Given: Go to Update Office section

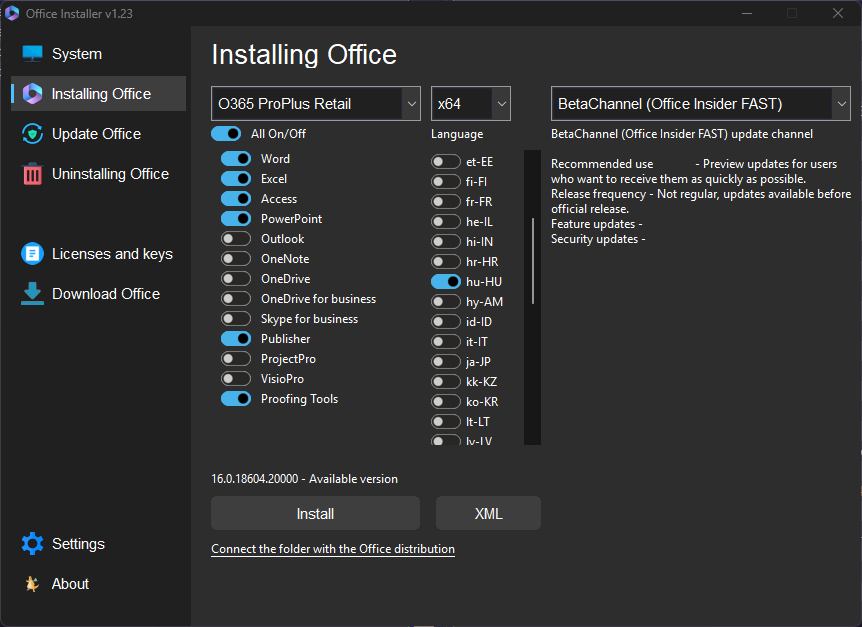Looking at the screenshot, I should coord(96,134).
